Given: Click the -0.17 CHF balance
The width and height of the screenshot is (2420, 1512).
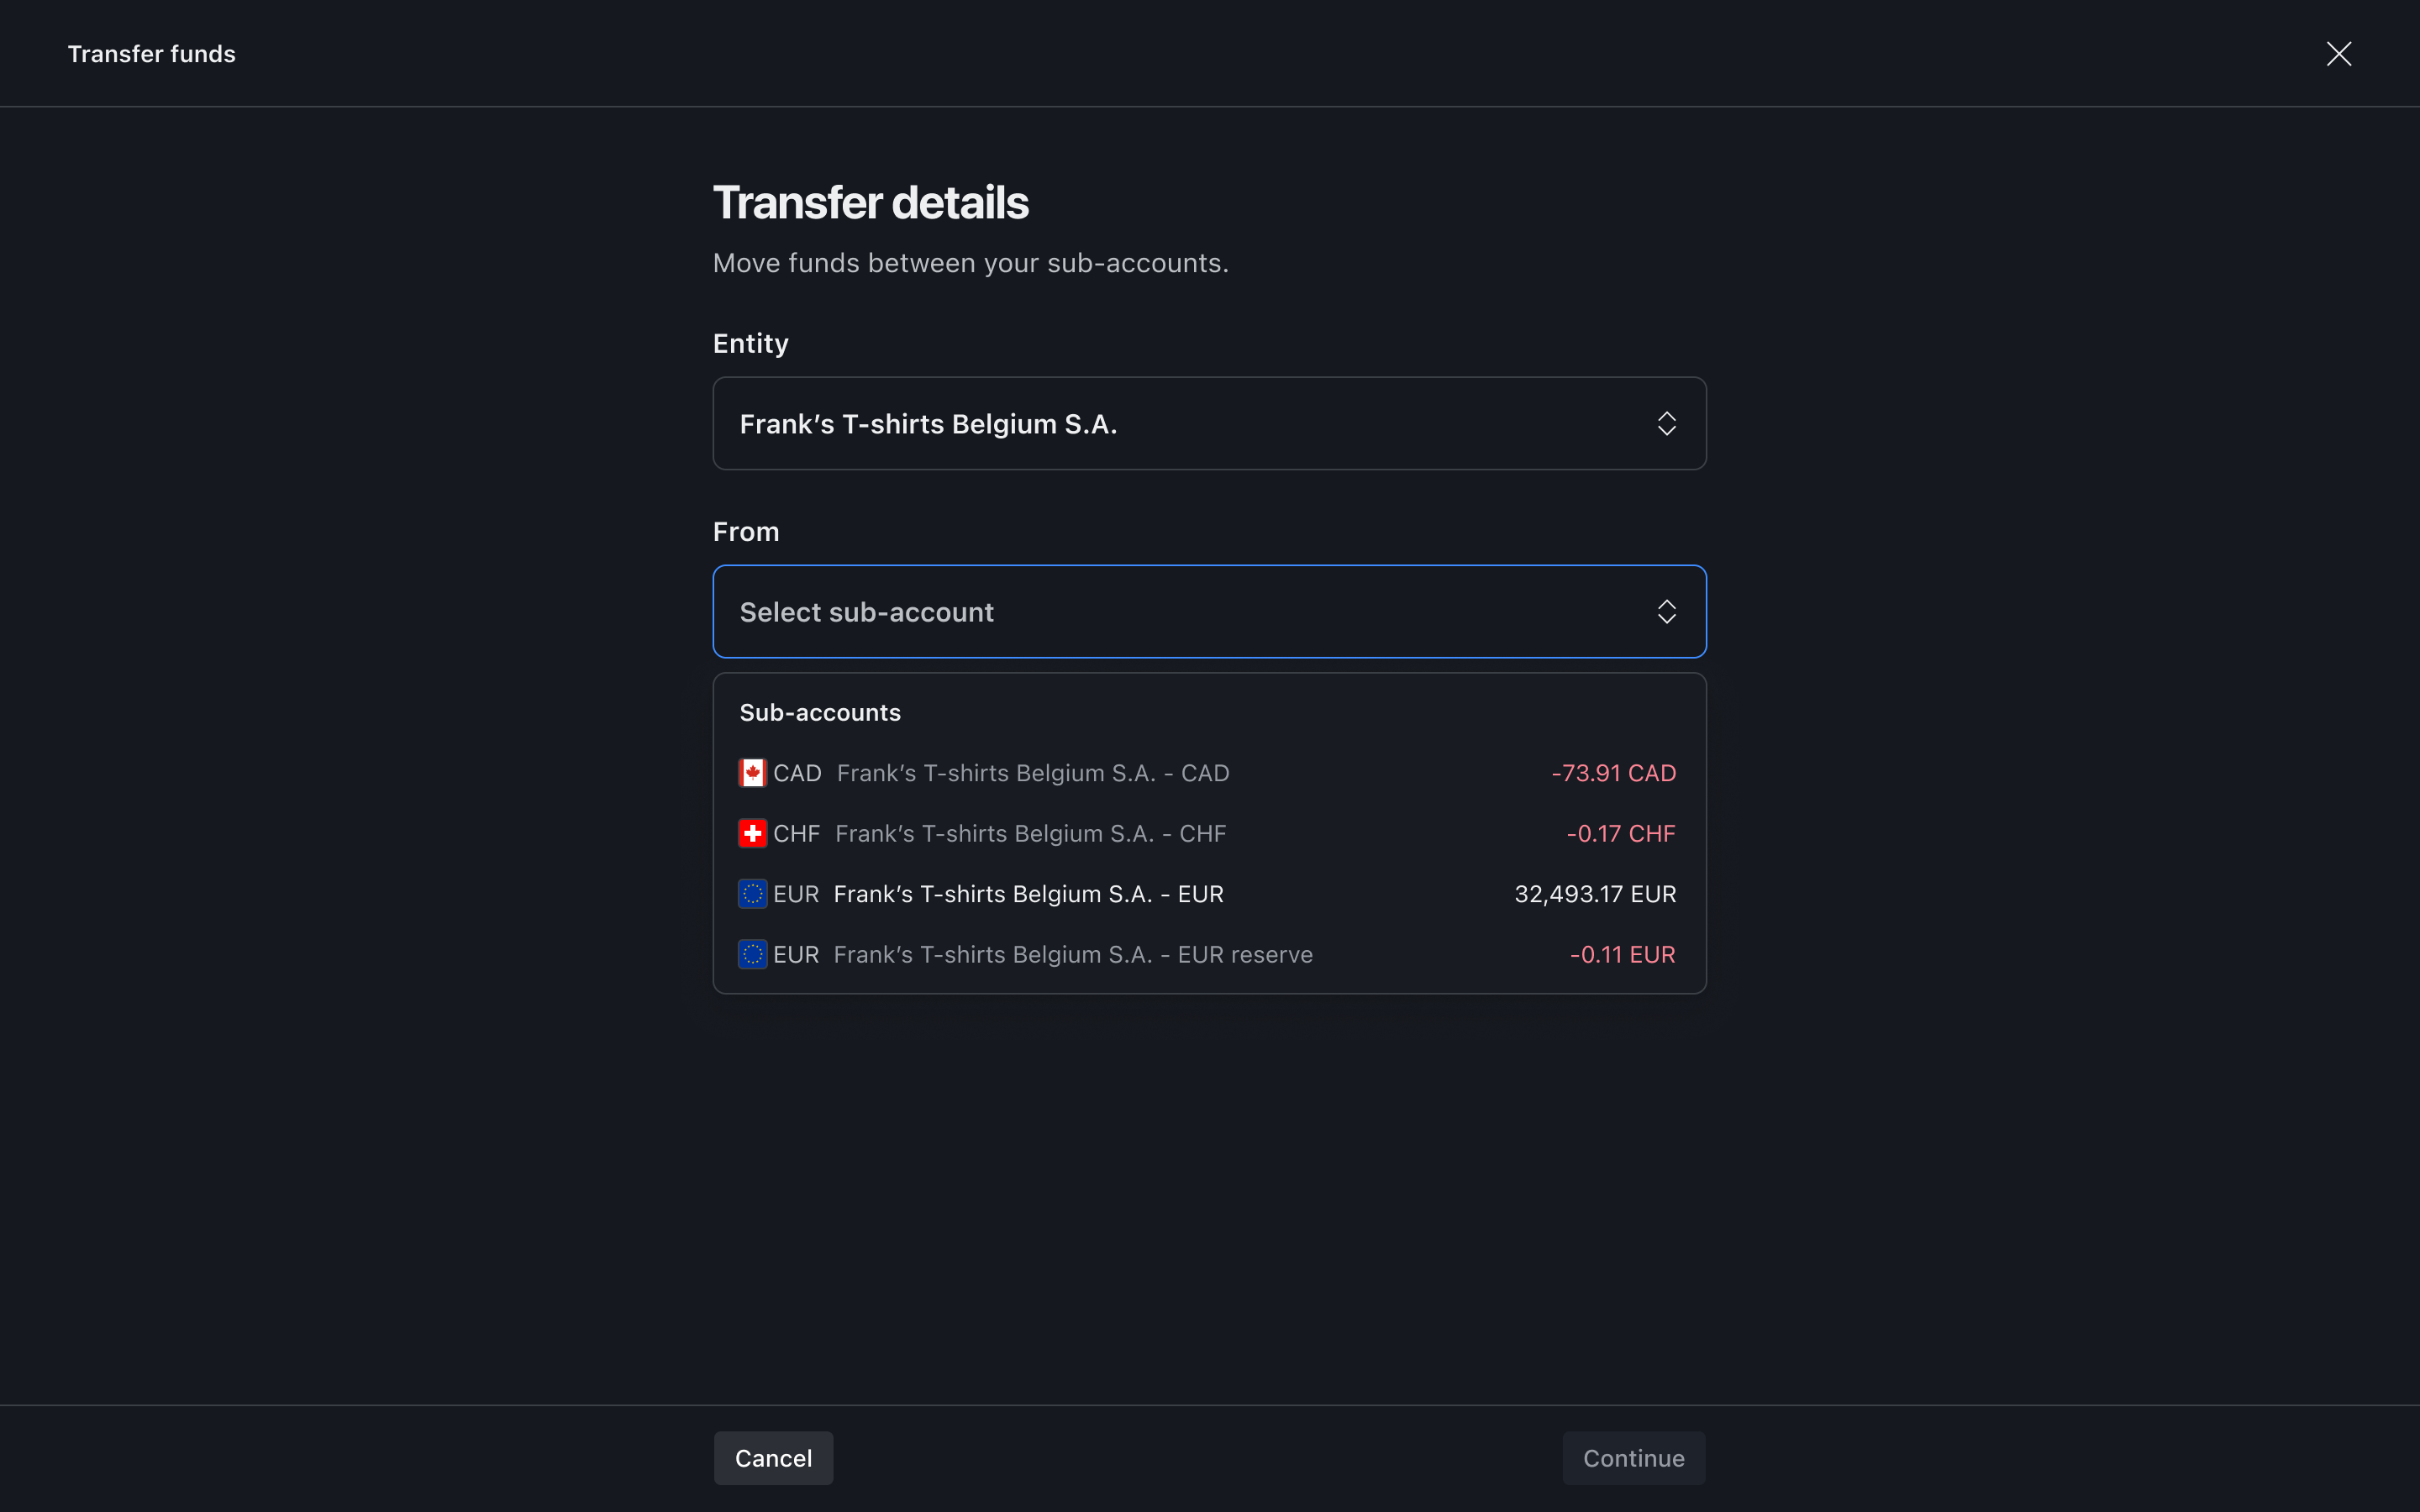Looking at the screenshot, I should point(1620,833).
